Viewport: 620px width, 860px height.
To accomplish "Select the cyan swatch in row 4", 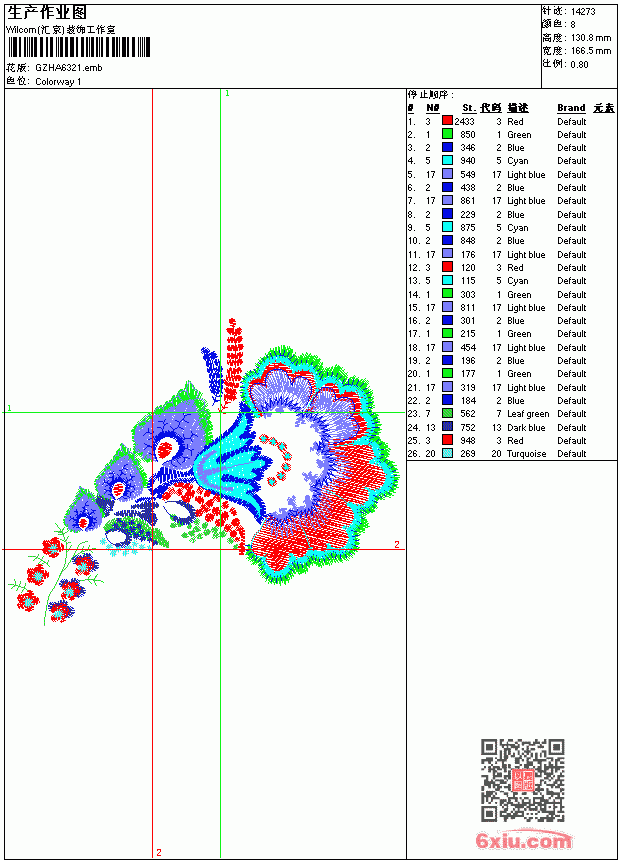I will (447, 160).
